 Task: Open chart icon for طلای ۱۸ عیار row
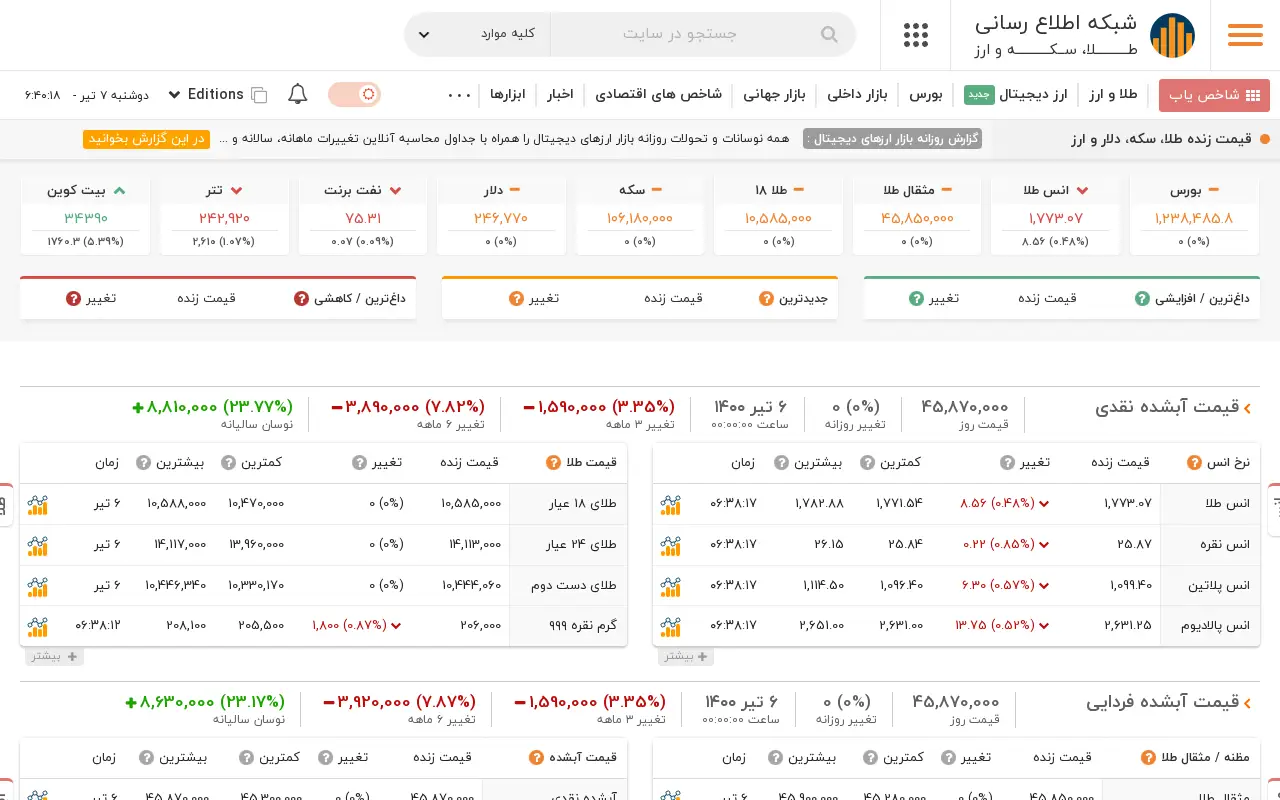click(37, 504)
